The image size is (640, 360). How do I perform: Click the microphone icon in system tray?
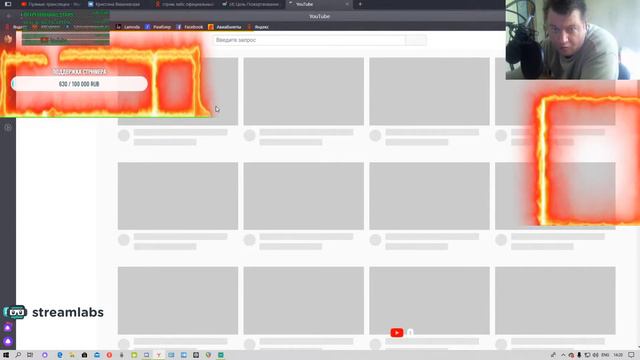(x=579, y=355)
